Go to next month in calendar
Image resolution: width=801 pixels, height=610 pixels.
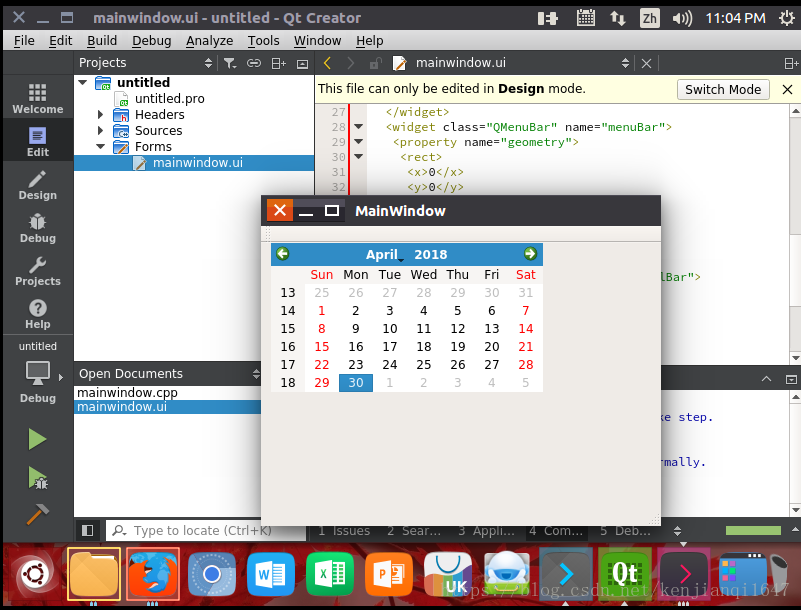(530, 253)
